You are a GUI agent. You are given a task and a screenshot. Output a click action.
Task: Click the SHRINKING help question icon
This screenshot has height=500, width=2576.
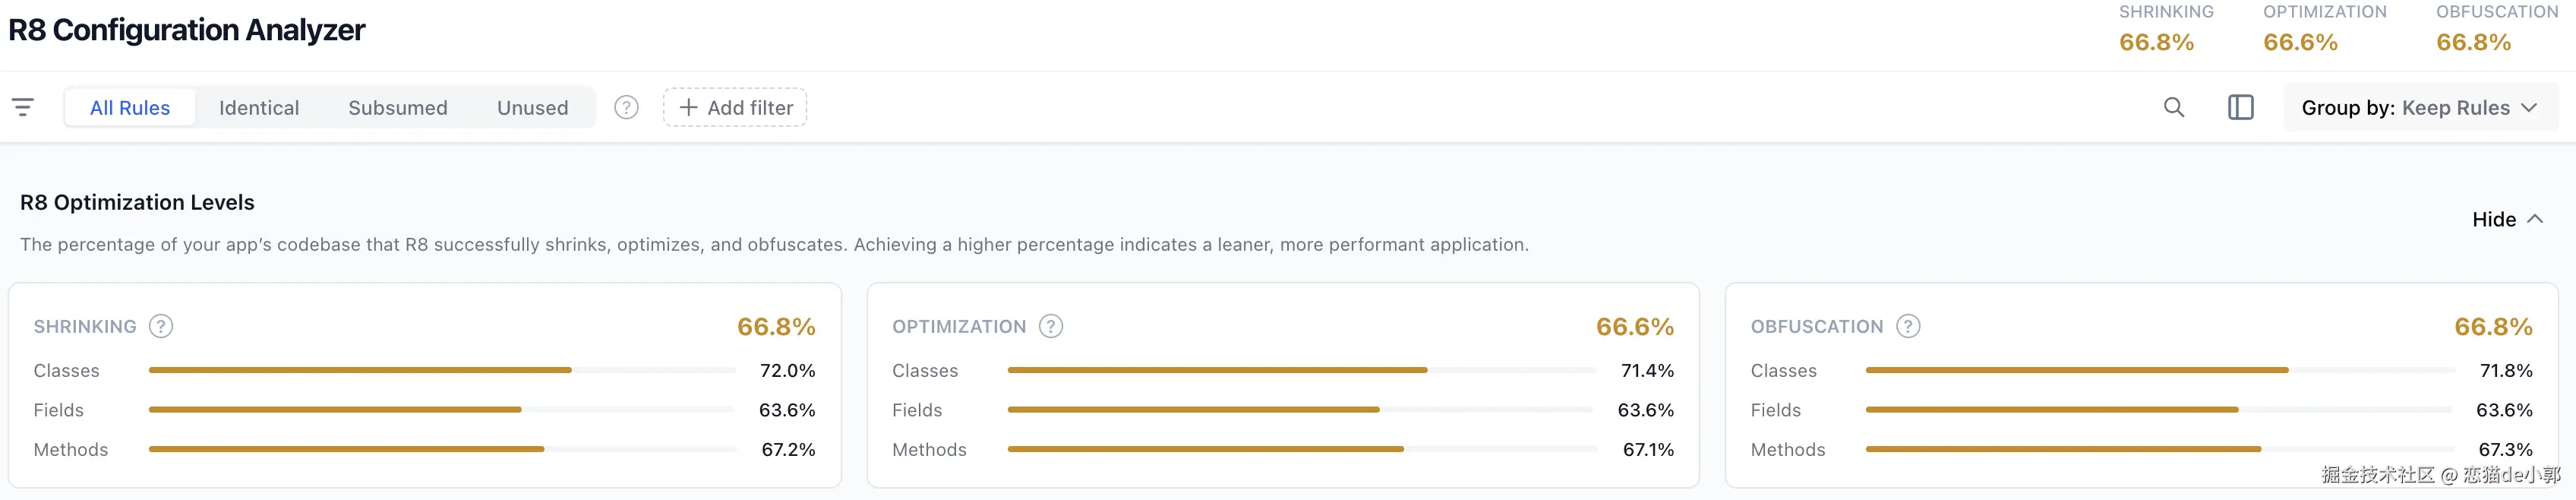coord(161,326)
